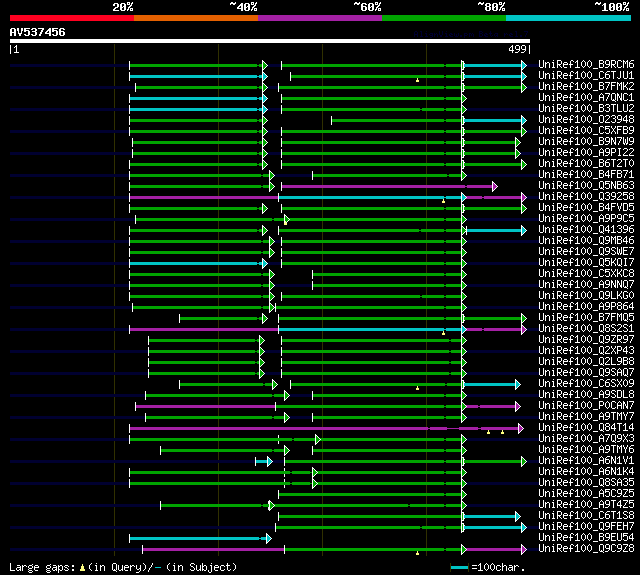Select the UniRef100_B4FB71 hit
The image size is (640, 575).
(586, 175)
